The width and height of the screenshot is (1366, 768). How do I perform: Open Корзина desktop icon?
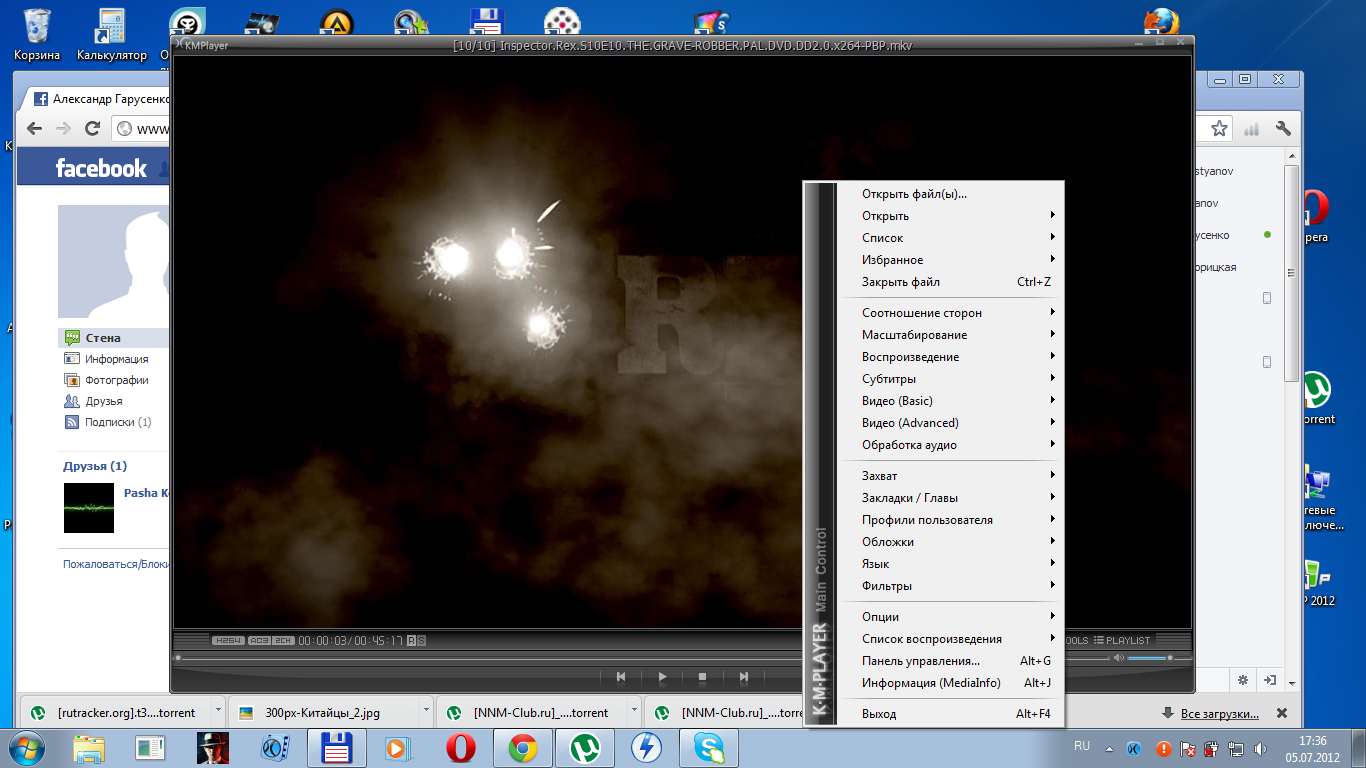coord(37,35)
